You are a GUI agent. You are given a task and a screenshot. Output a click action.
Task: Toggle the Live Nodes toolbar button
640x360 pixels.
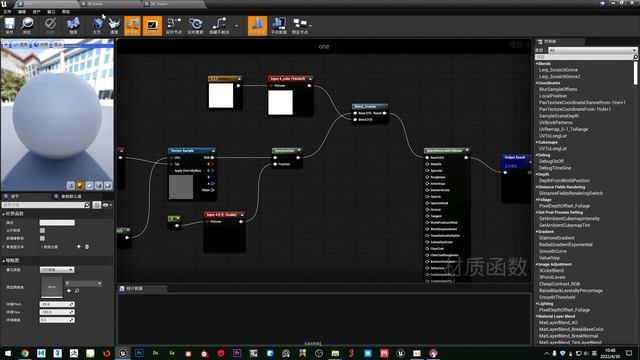[x=174, y=25]
